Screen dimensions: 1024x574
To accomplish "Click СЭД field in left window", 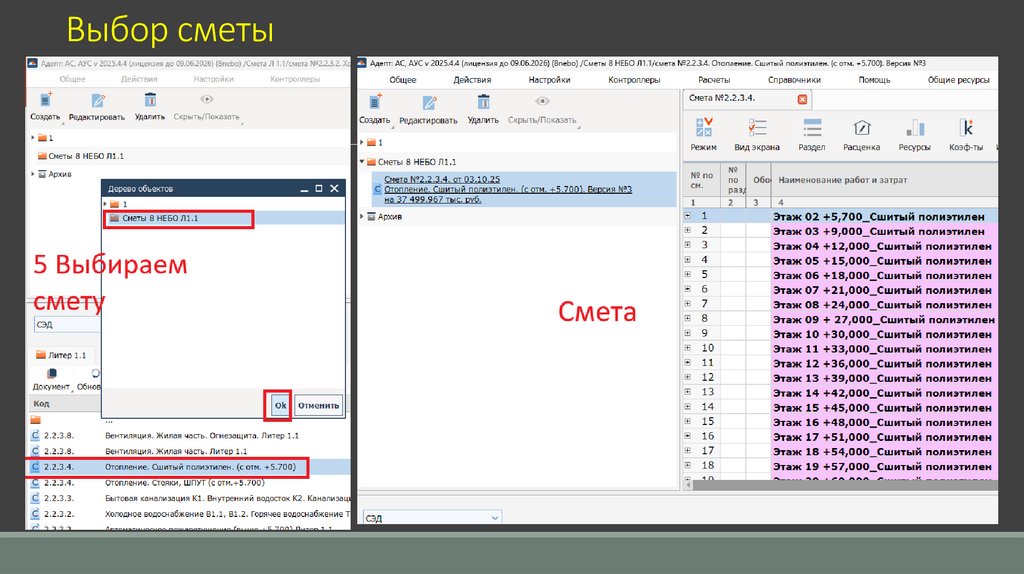I will (x=67, y=325).
